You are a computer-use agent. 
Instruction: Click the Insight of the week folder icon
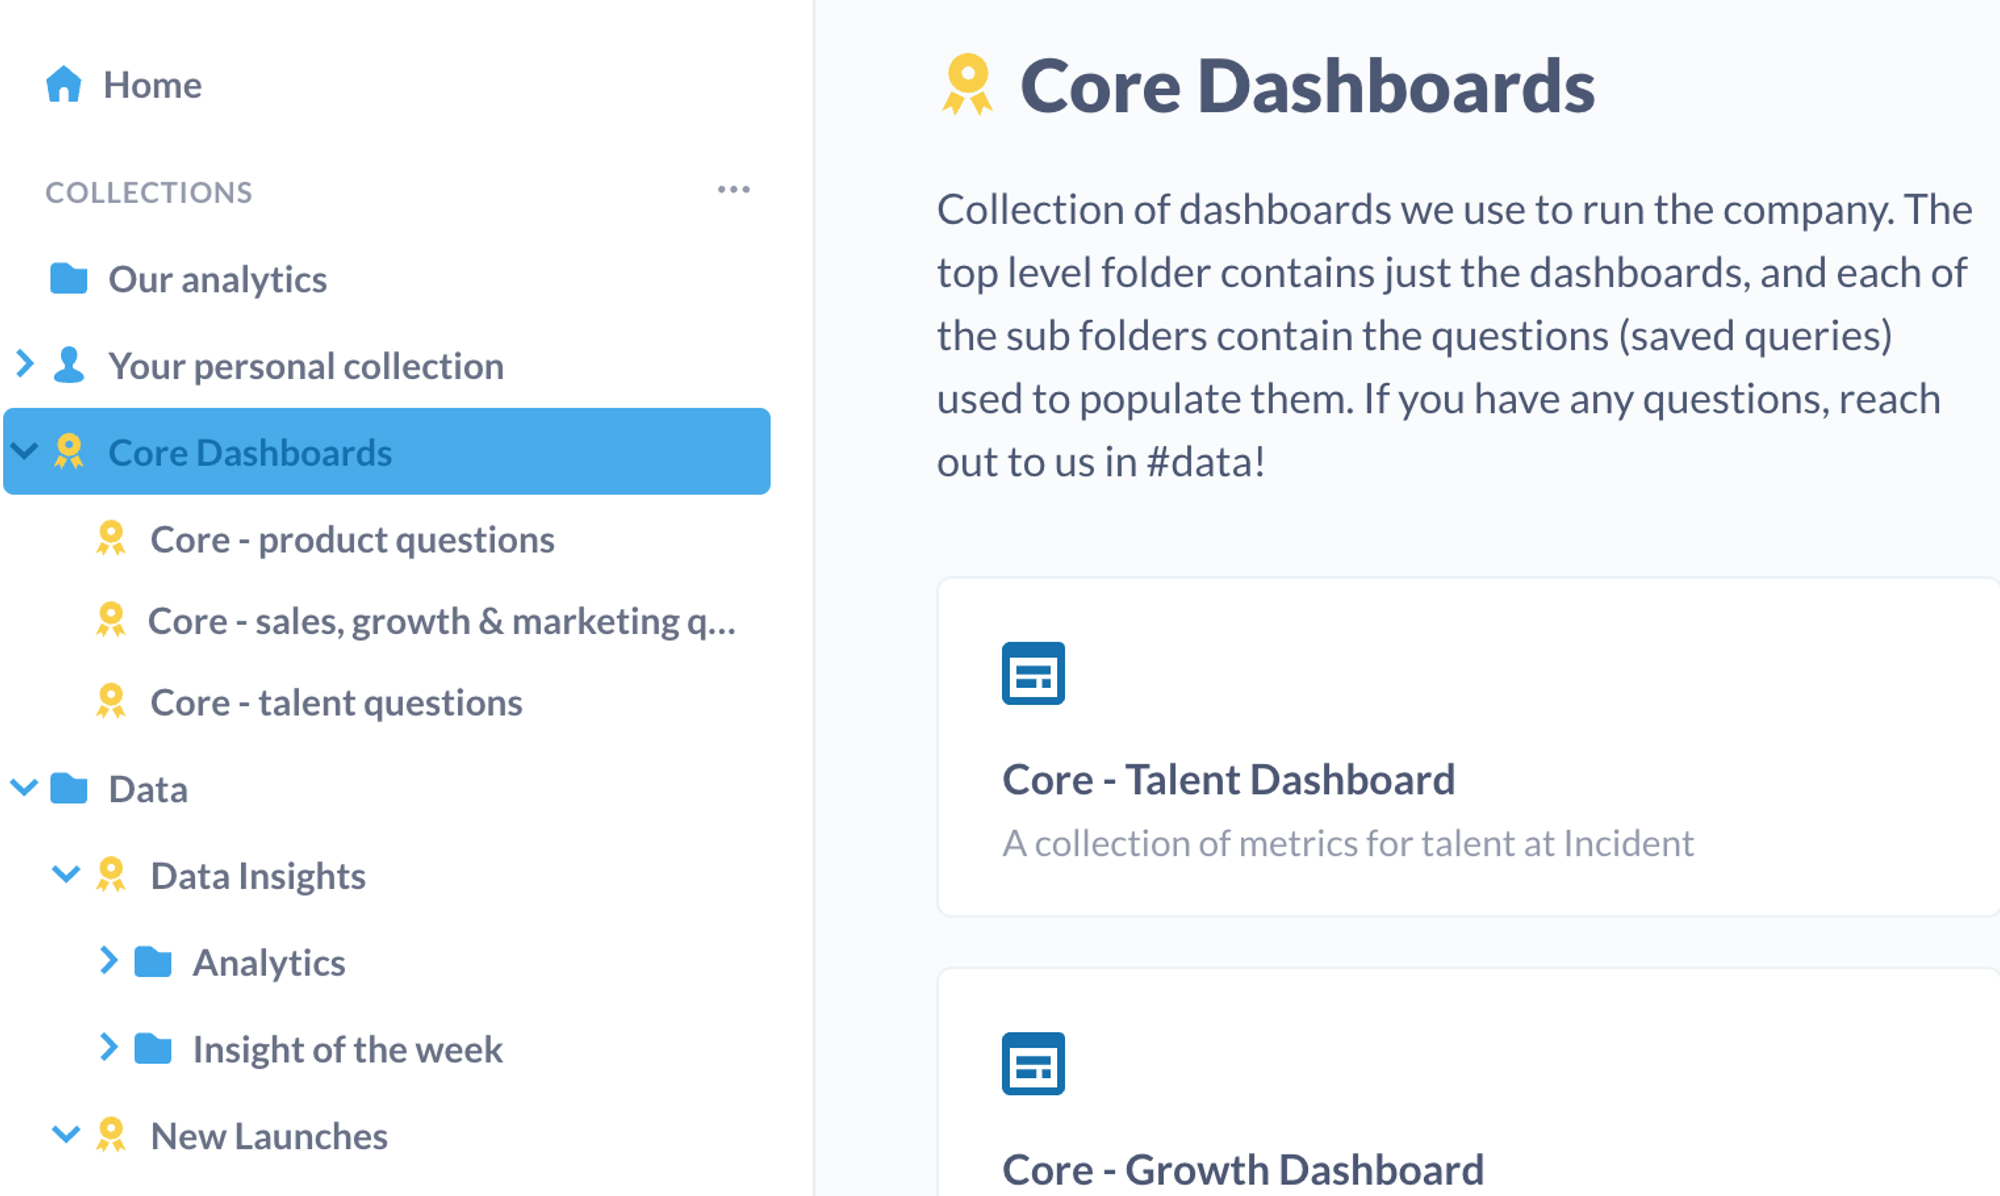(153, 1049)
